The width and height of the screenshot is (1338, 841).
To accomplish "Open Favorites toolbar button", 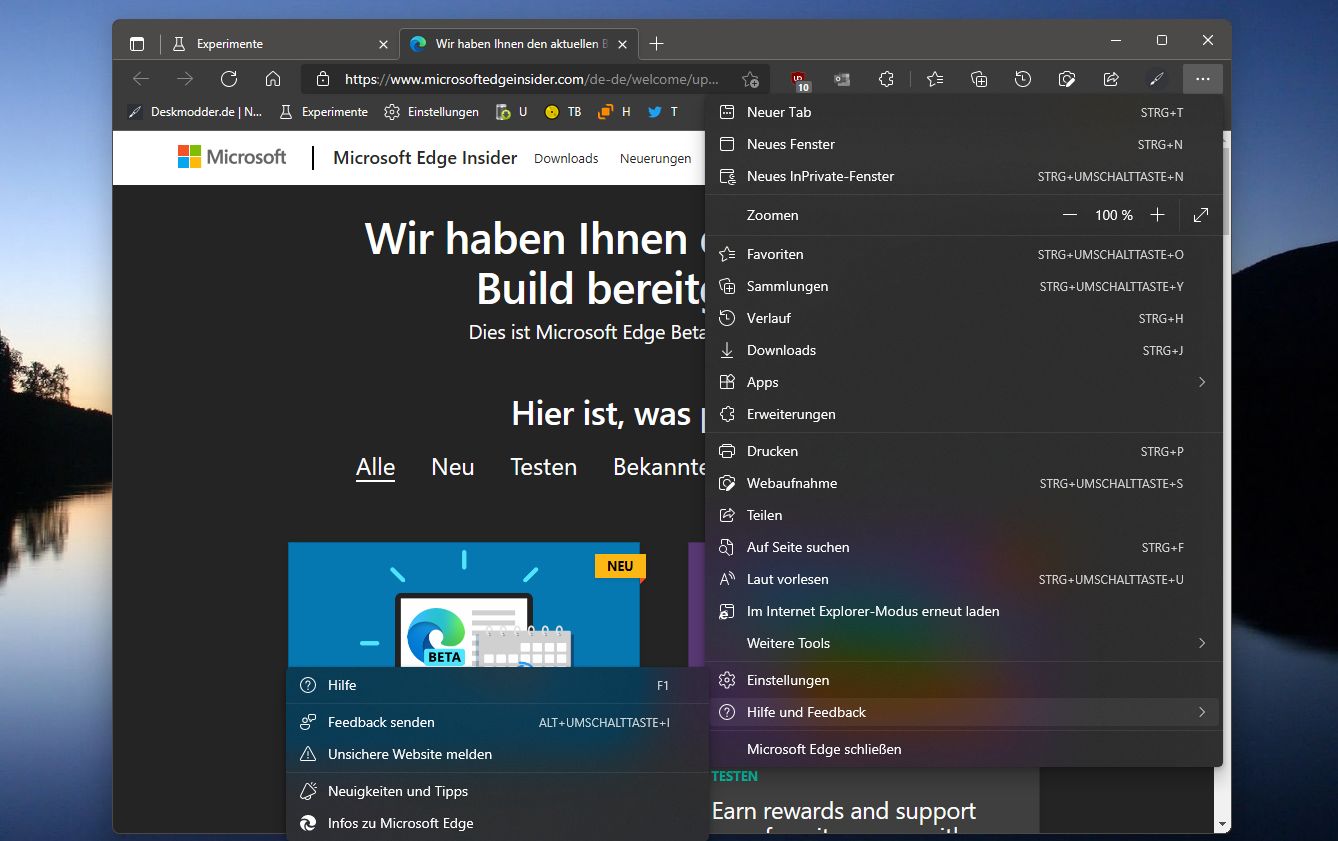I will (x=935, y=79).
